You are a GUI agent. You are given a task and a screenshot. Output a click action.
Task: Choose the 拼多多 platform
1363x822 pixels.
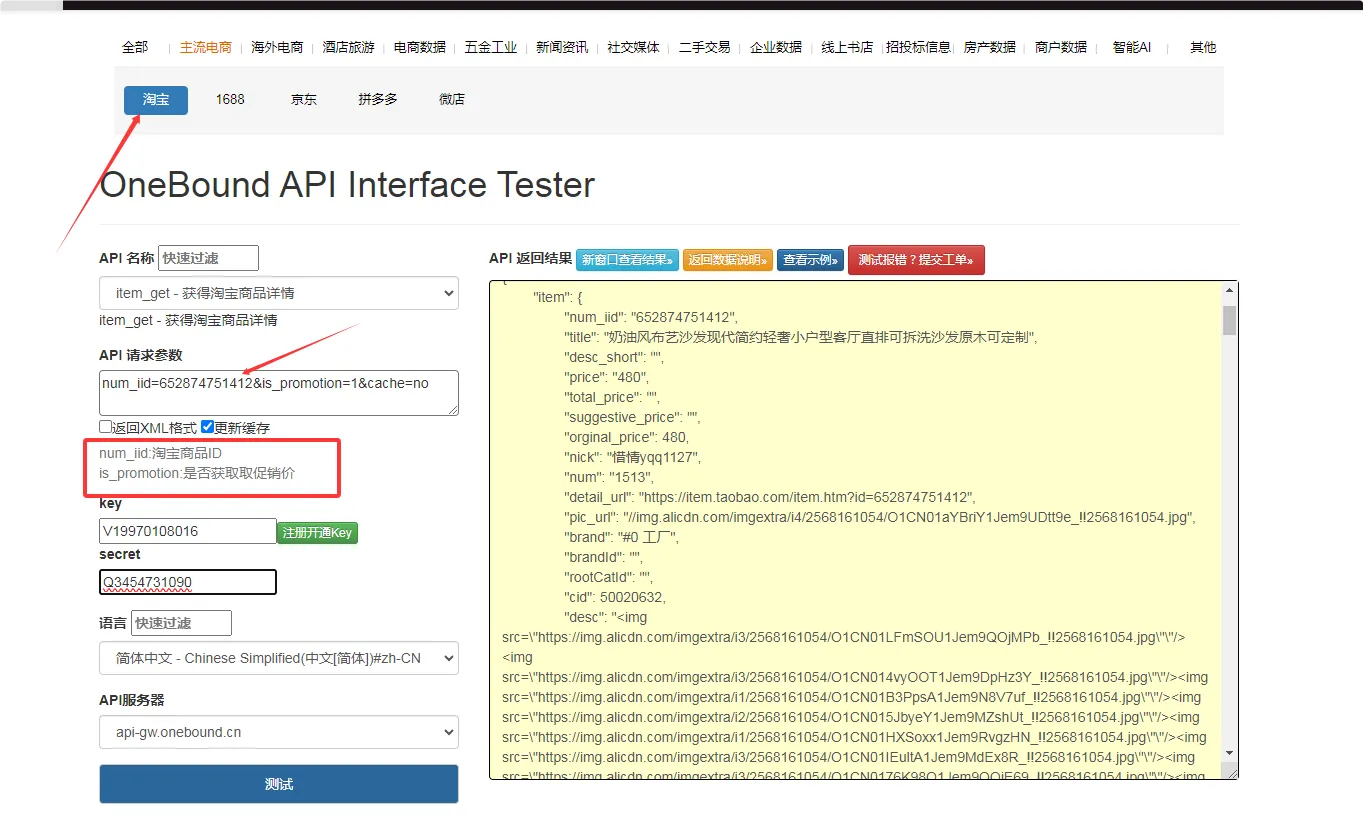[378, 100]
